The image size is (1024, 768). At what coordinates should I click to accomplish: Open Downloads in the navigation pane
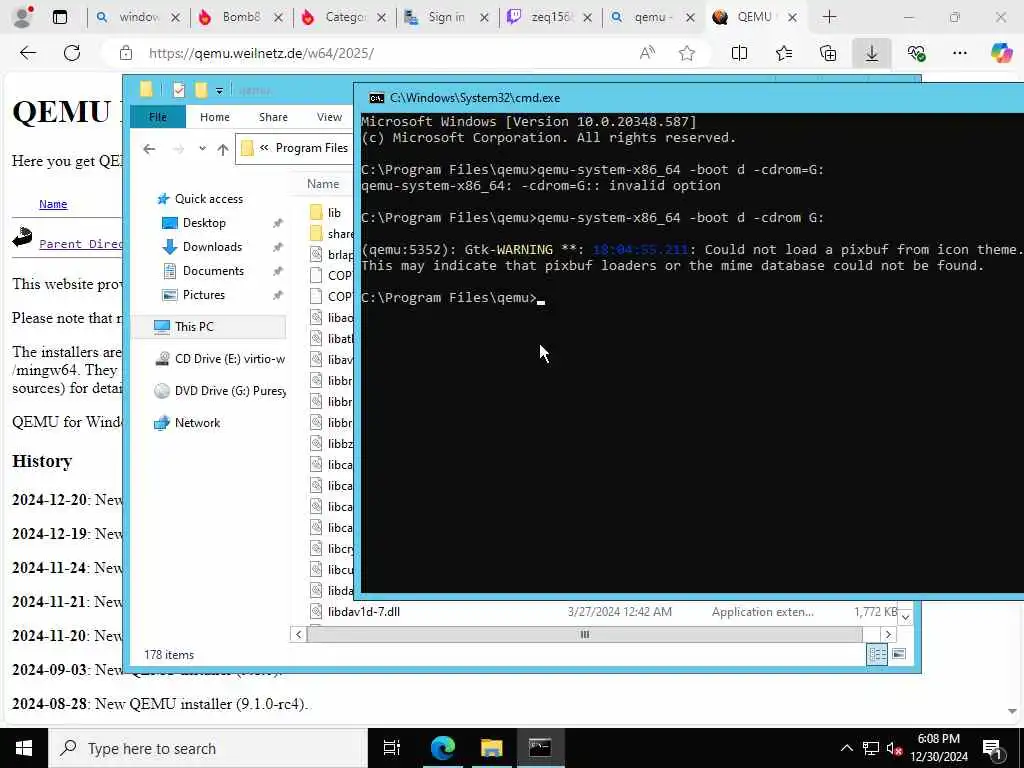[212, 247]
